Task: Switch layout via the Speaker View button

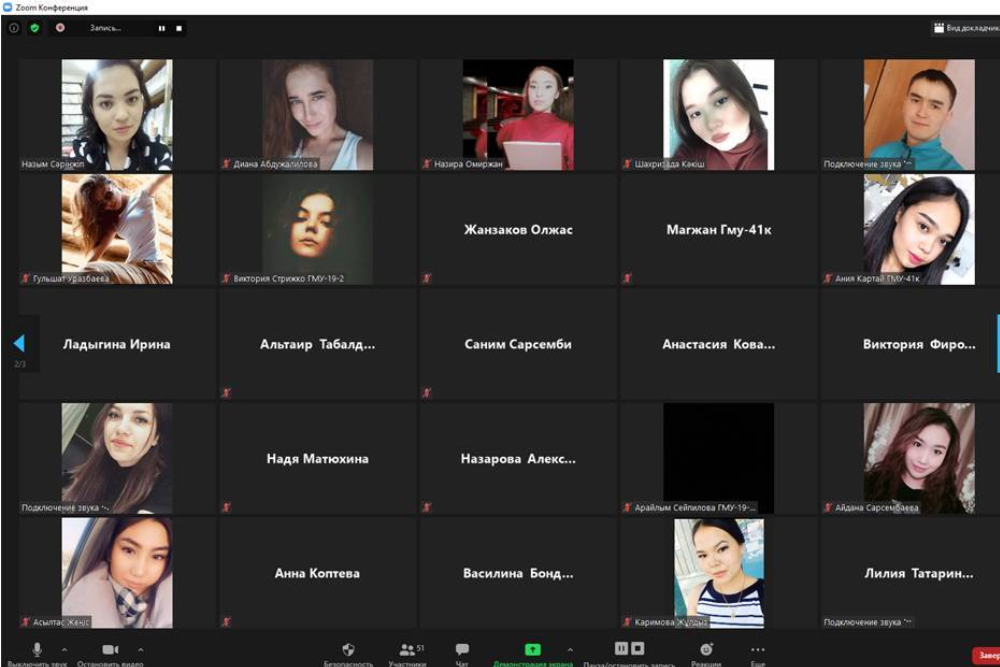Action: [966, 28]
